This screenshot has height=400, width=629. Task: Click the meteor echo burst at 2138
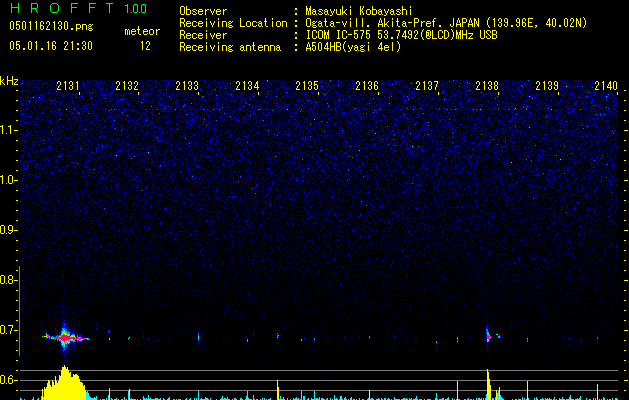pyautogui.click(x=488, y=336)
